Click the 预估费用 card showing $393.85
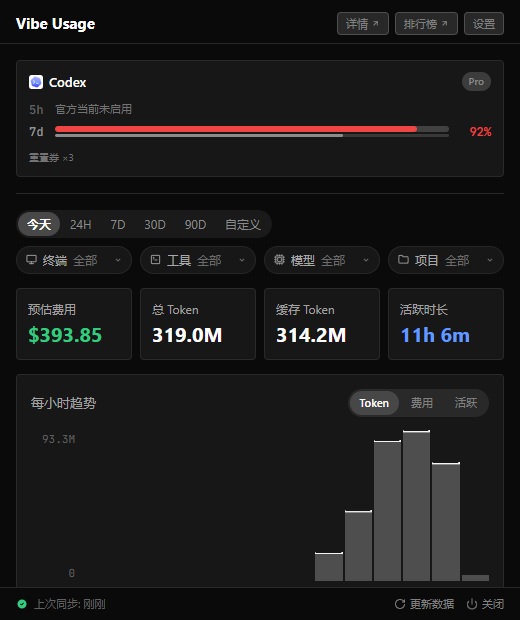520x620 pixels. (74, 324)
